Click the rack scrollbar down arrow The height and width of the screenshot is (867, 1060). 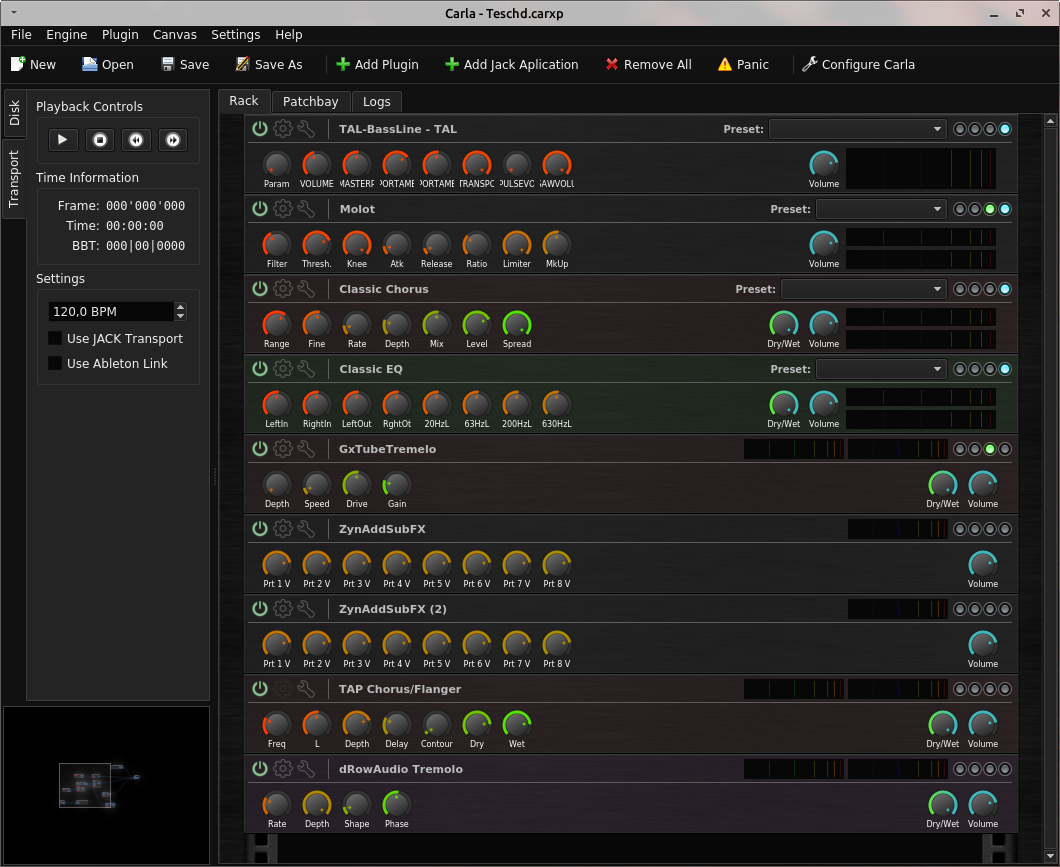[1051, 857]
